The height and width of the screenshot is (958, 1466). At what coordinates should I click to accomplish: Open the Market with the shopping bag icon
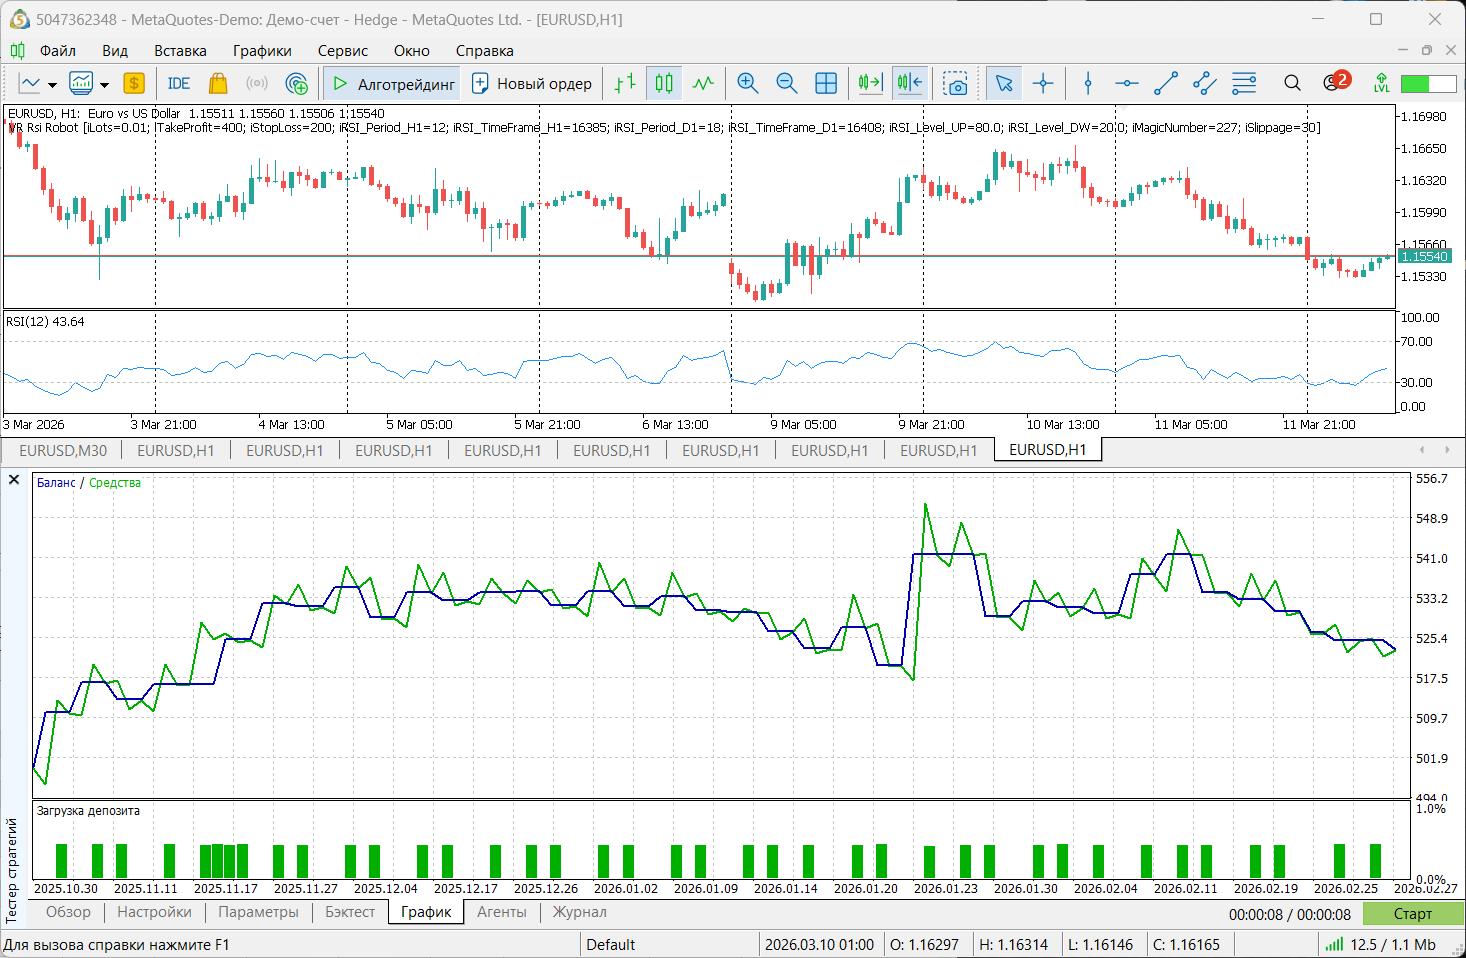tap(218, 83)
